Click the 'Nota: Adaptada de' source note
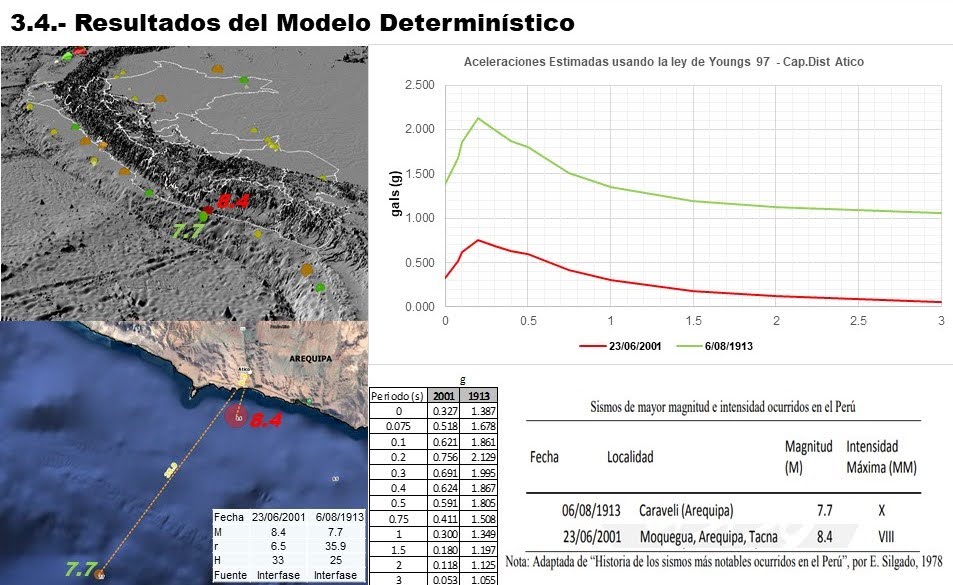953x585 pixels. (x=724, y=562)
